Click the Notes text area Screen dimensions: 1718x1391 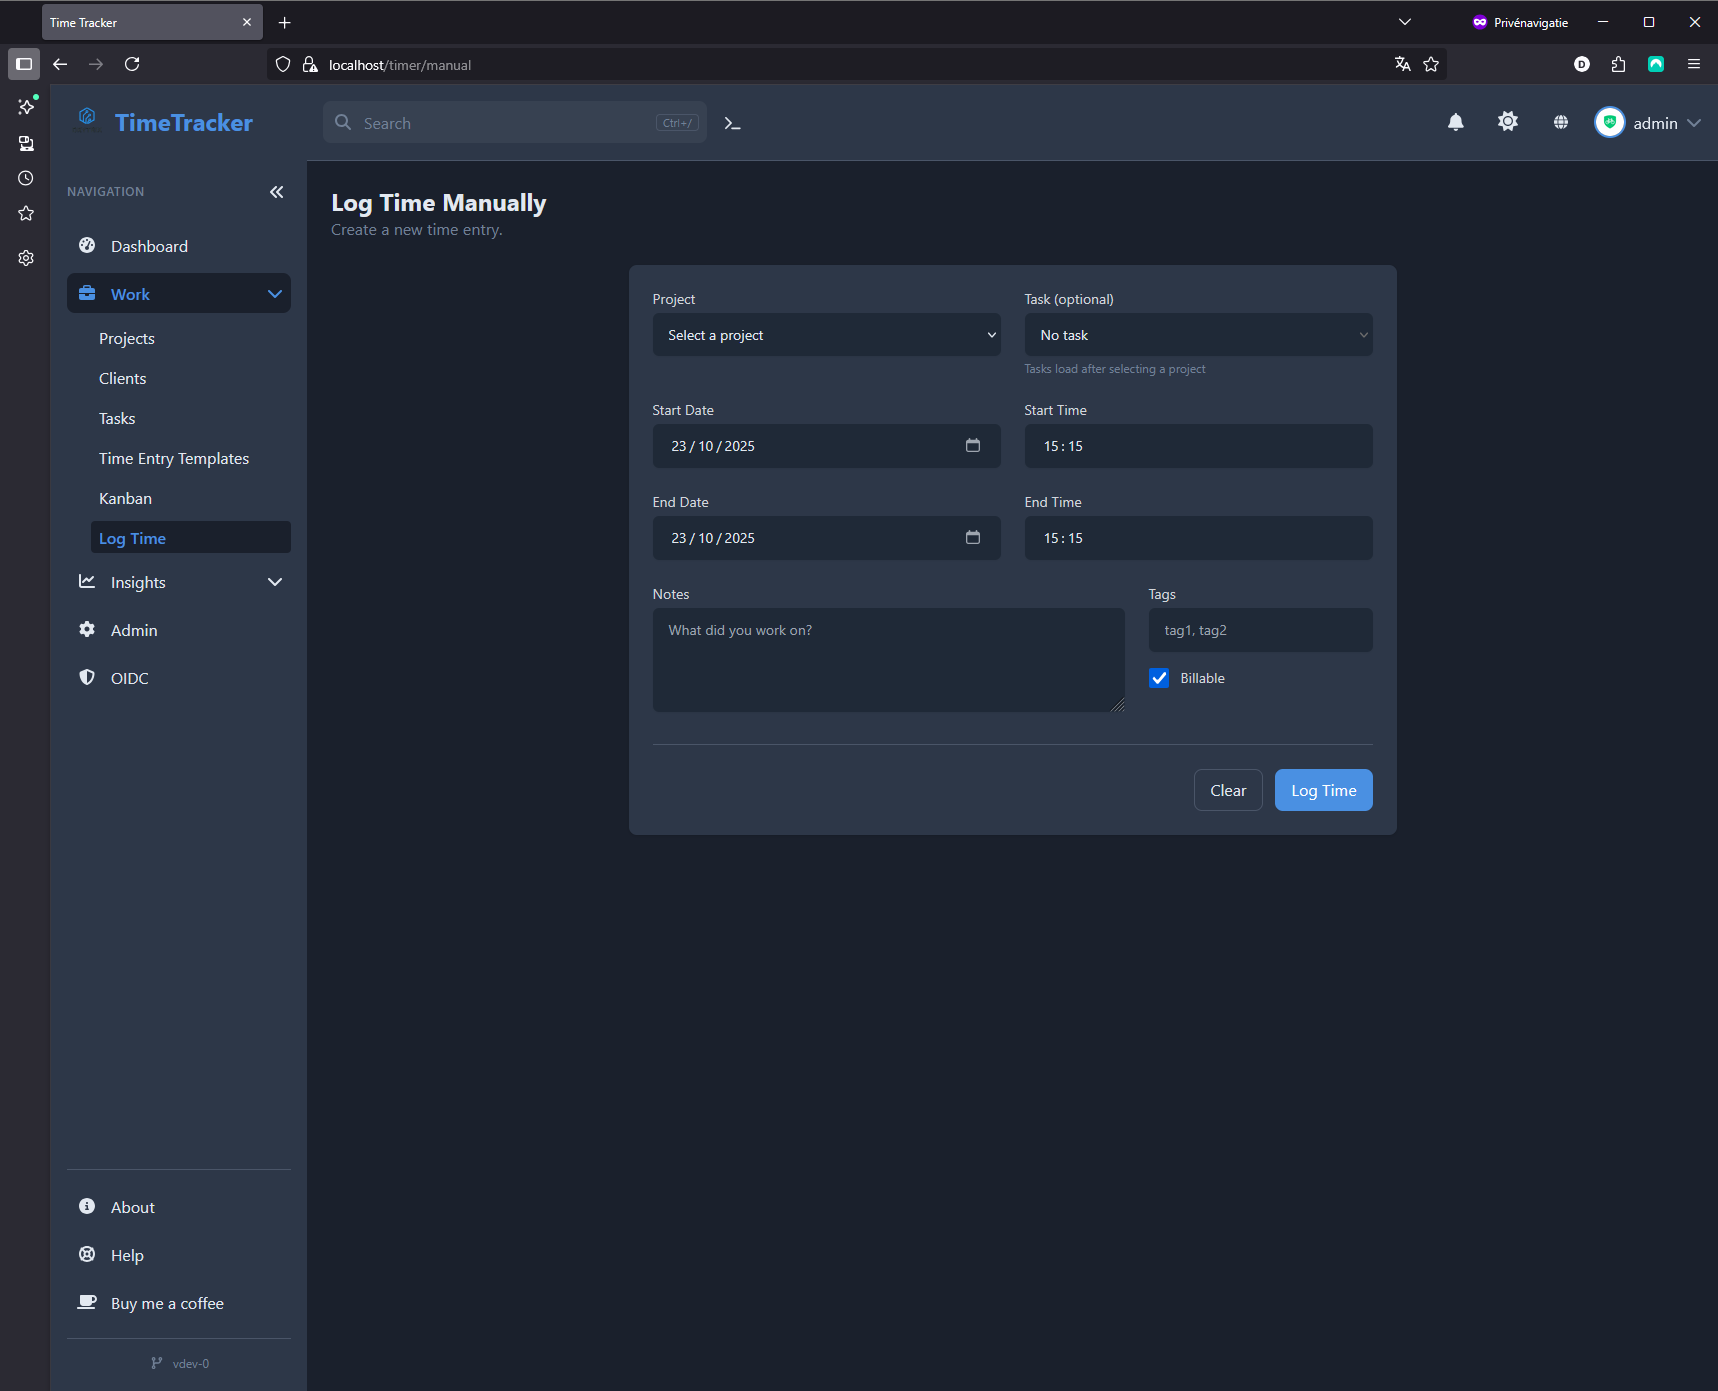tap(887, 660)
